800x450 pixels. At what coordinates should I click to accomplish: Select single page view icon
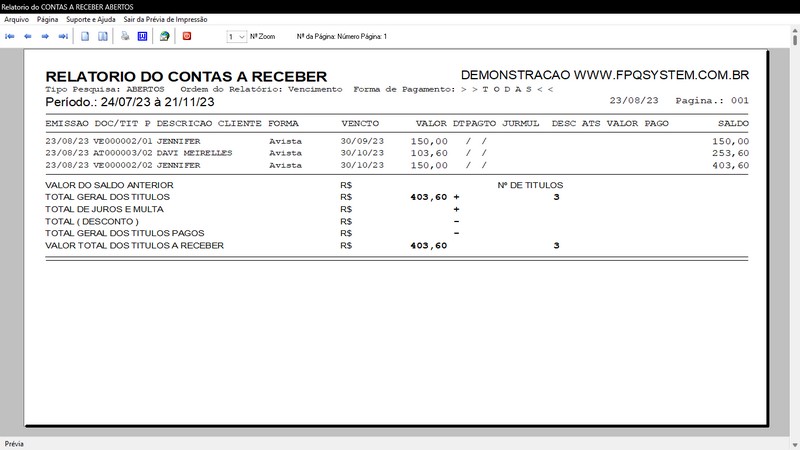[85, 36]
